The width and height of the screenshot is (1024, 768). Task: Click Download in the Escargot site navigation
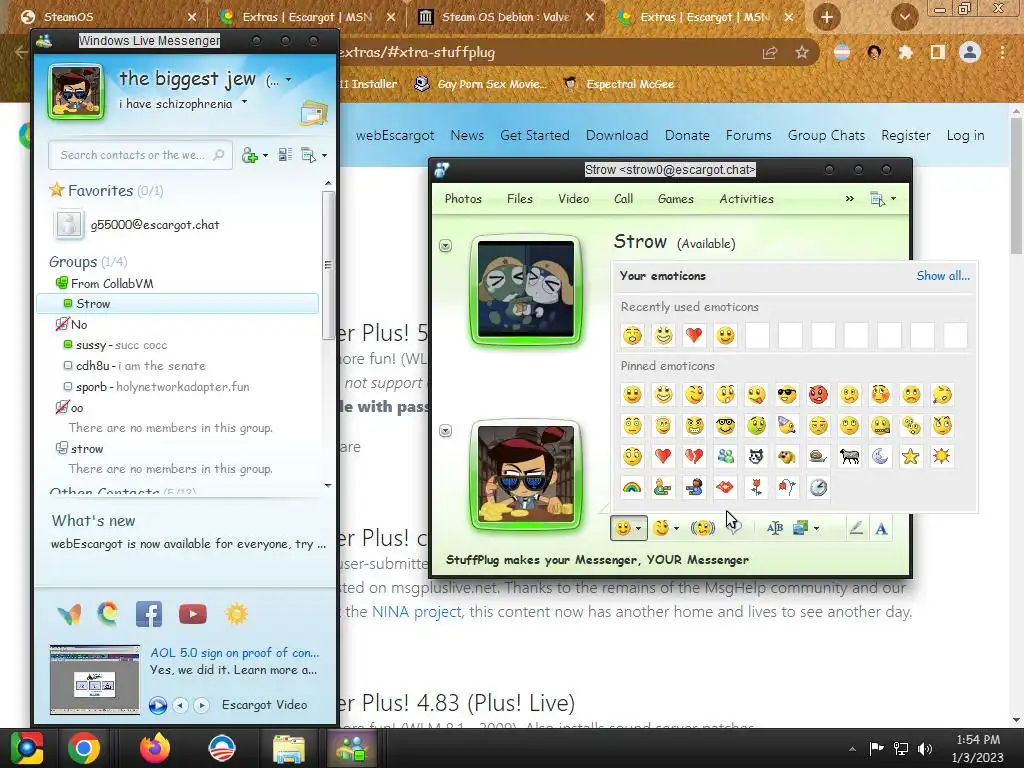click(x=617, y=135)
